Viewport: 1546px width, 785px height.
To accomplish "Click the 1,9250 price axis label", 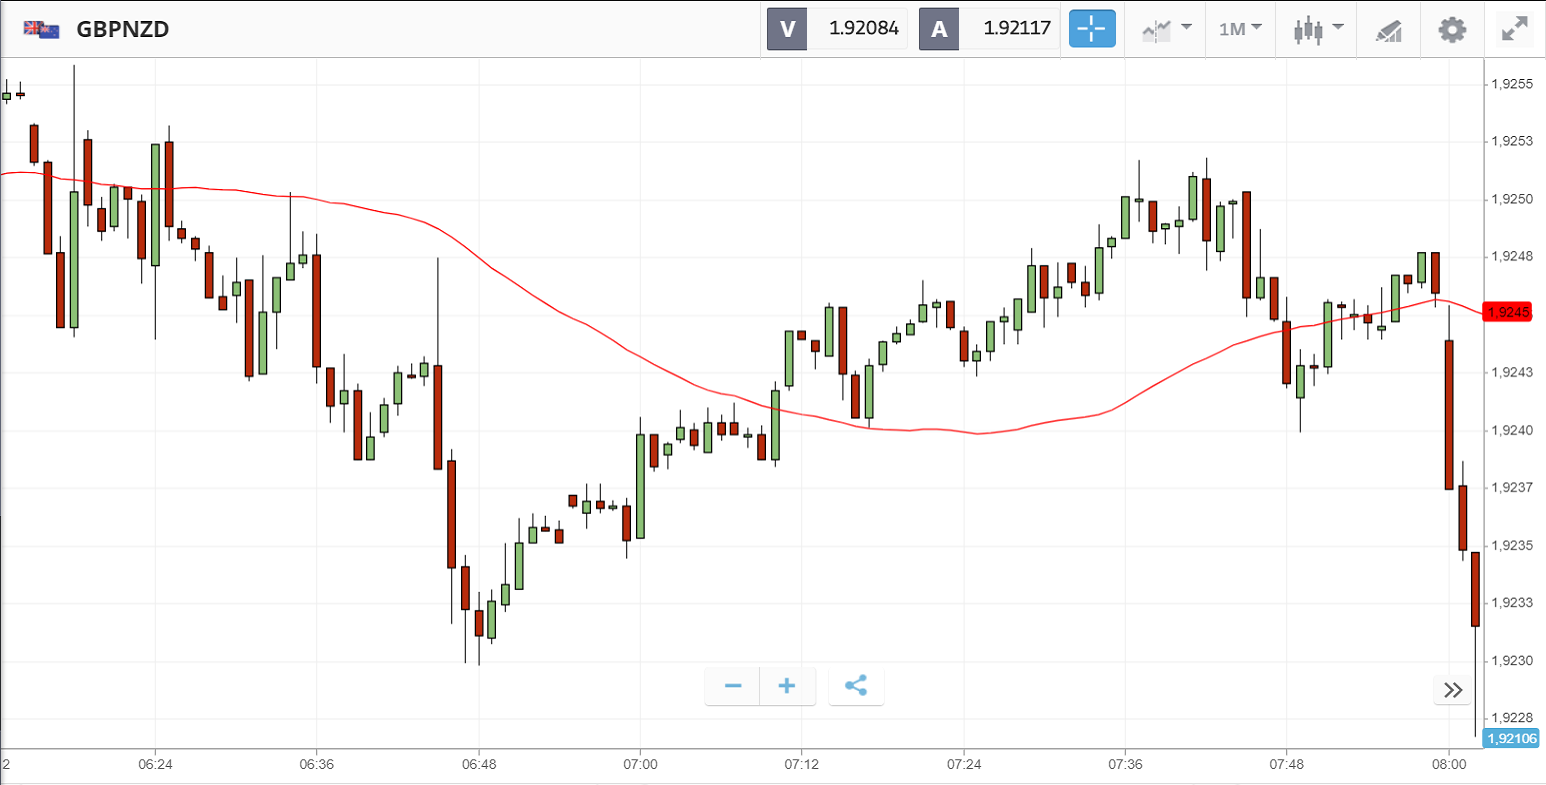I will tap(1512, 199).
